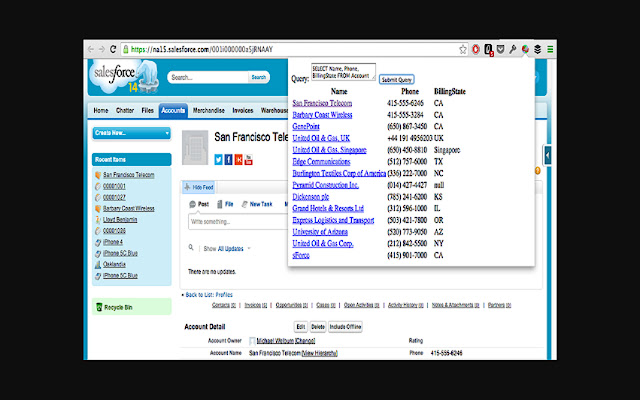This screenshot has height=400, width=640.
Task: Open United Oil & Gas, UK result
Action: 321,138
